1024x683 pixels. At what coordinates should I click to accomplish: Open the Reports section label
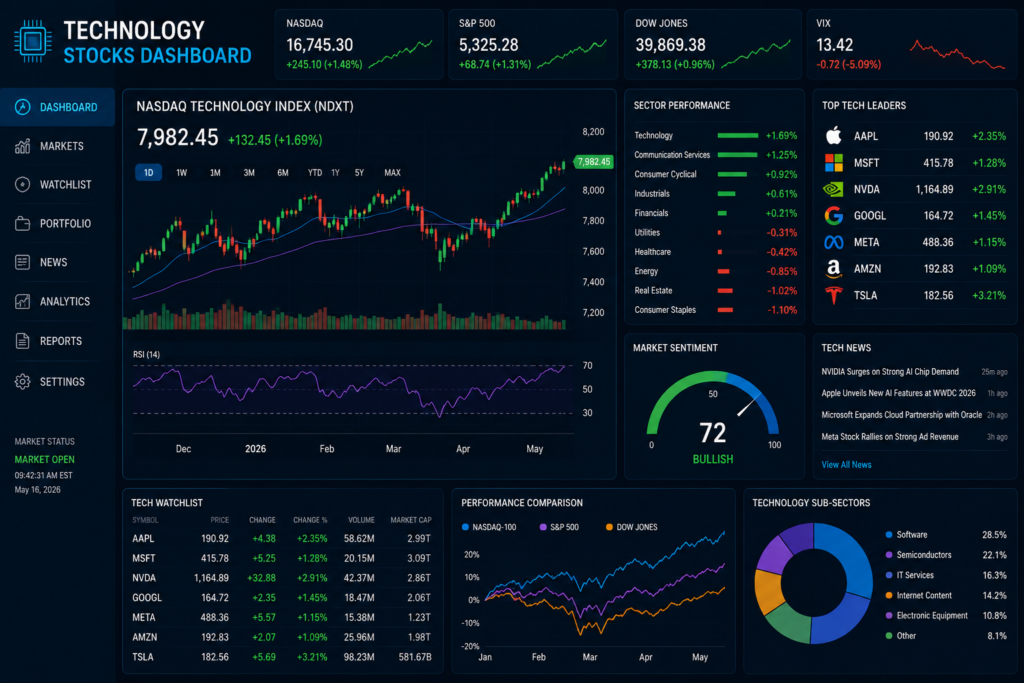[x=61, y=341]
